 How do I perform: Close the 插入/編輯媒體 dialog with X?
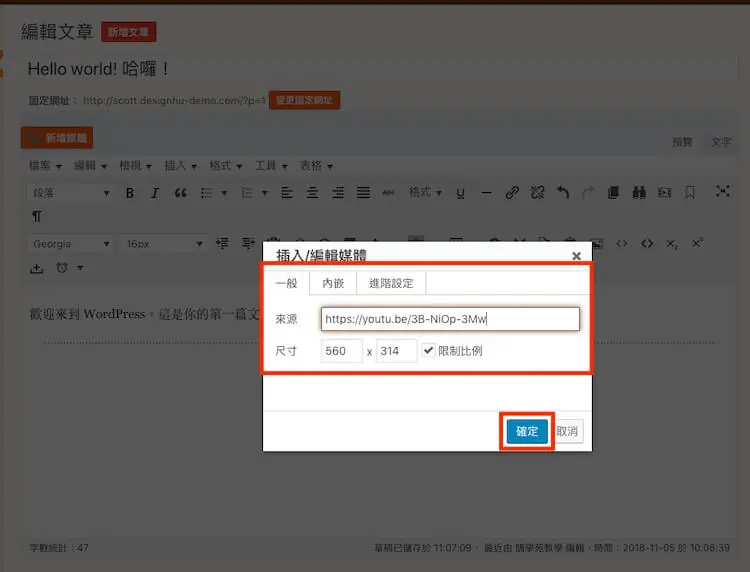(x=576, y=256)
